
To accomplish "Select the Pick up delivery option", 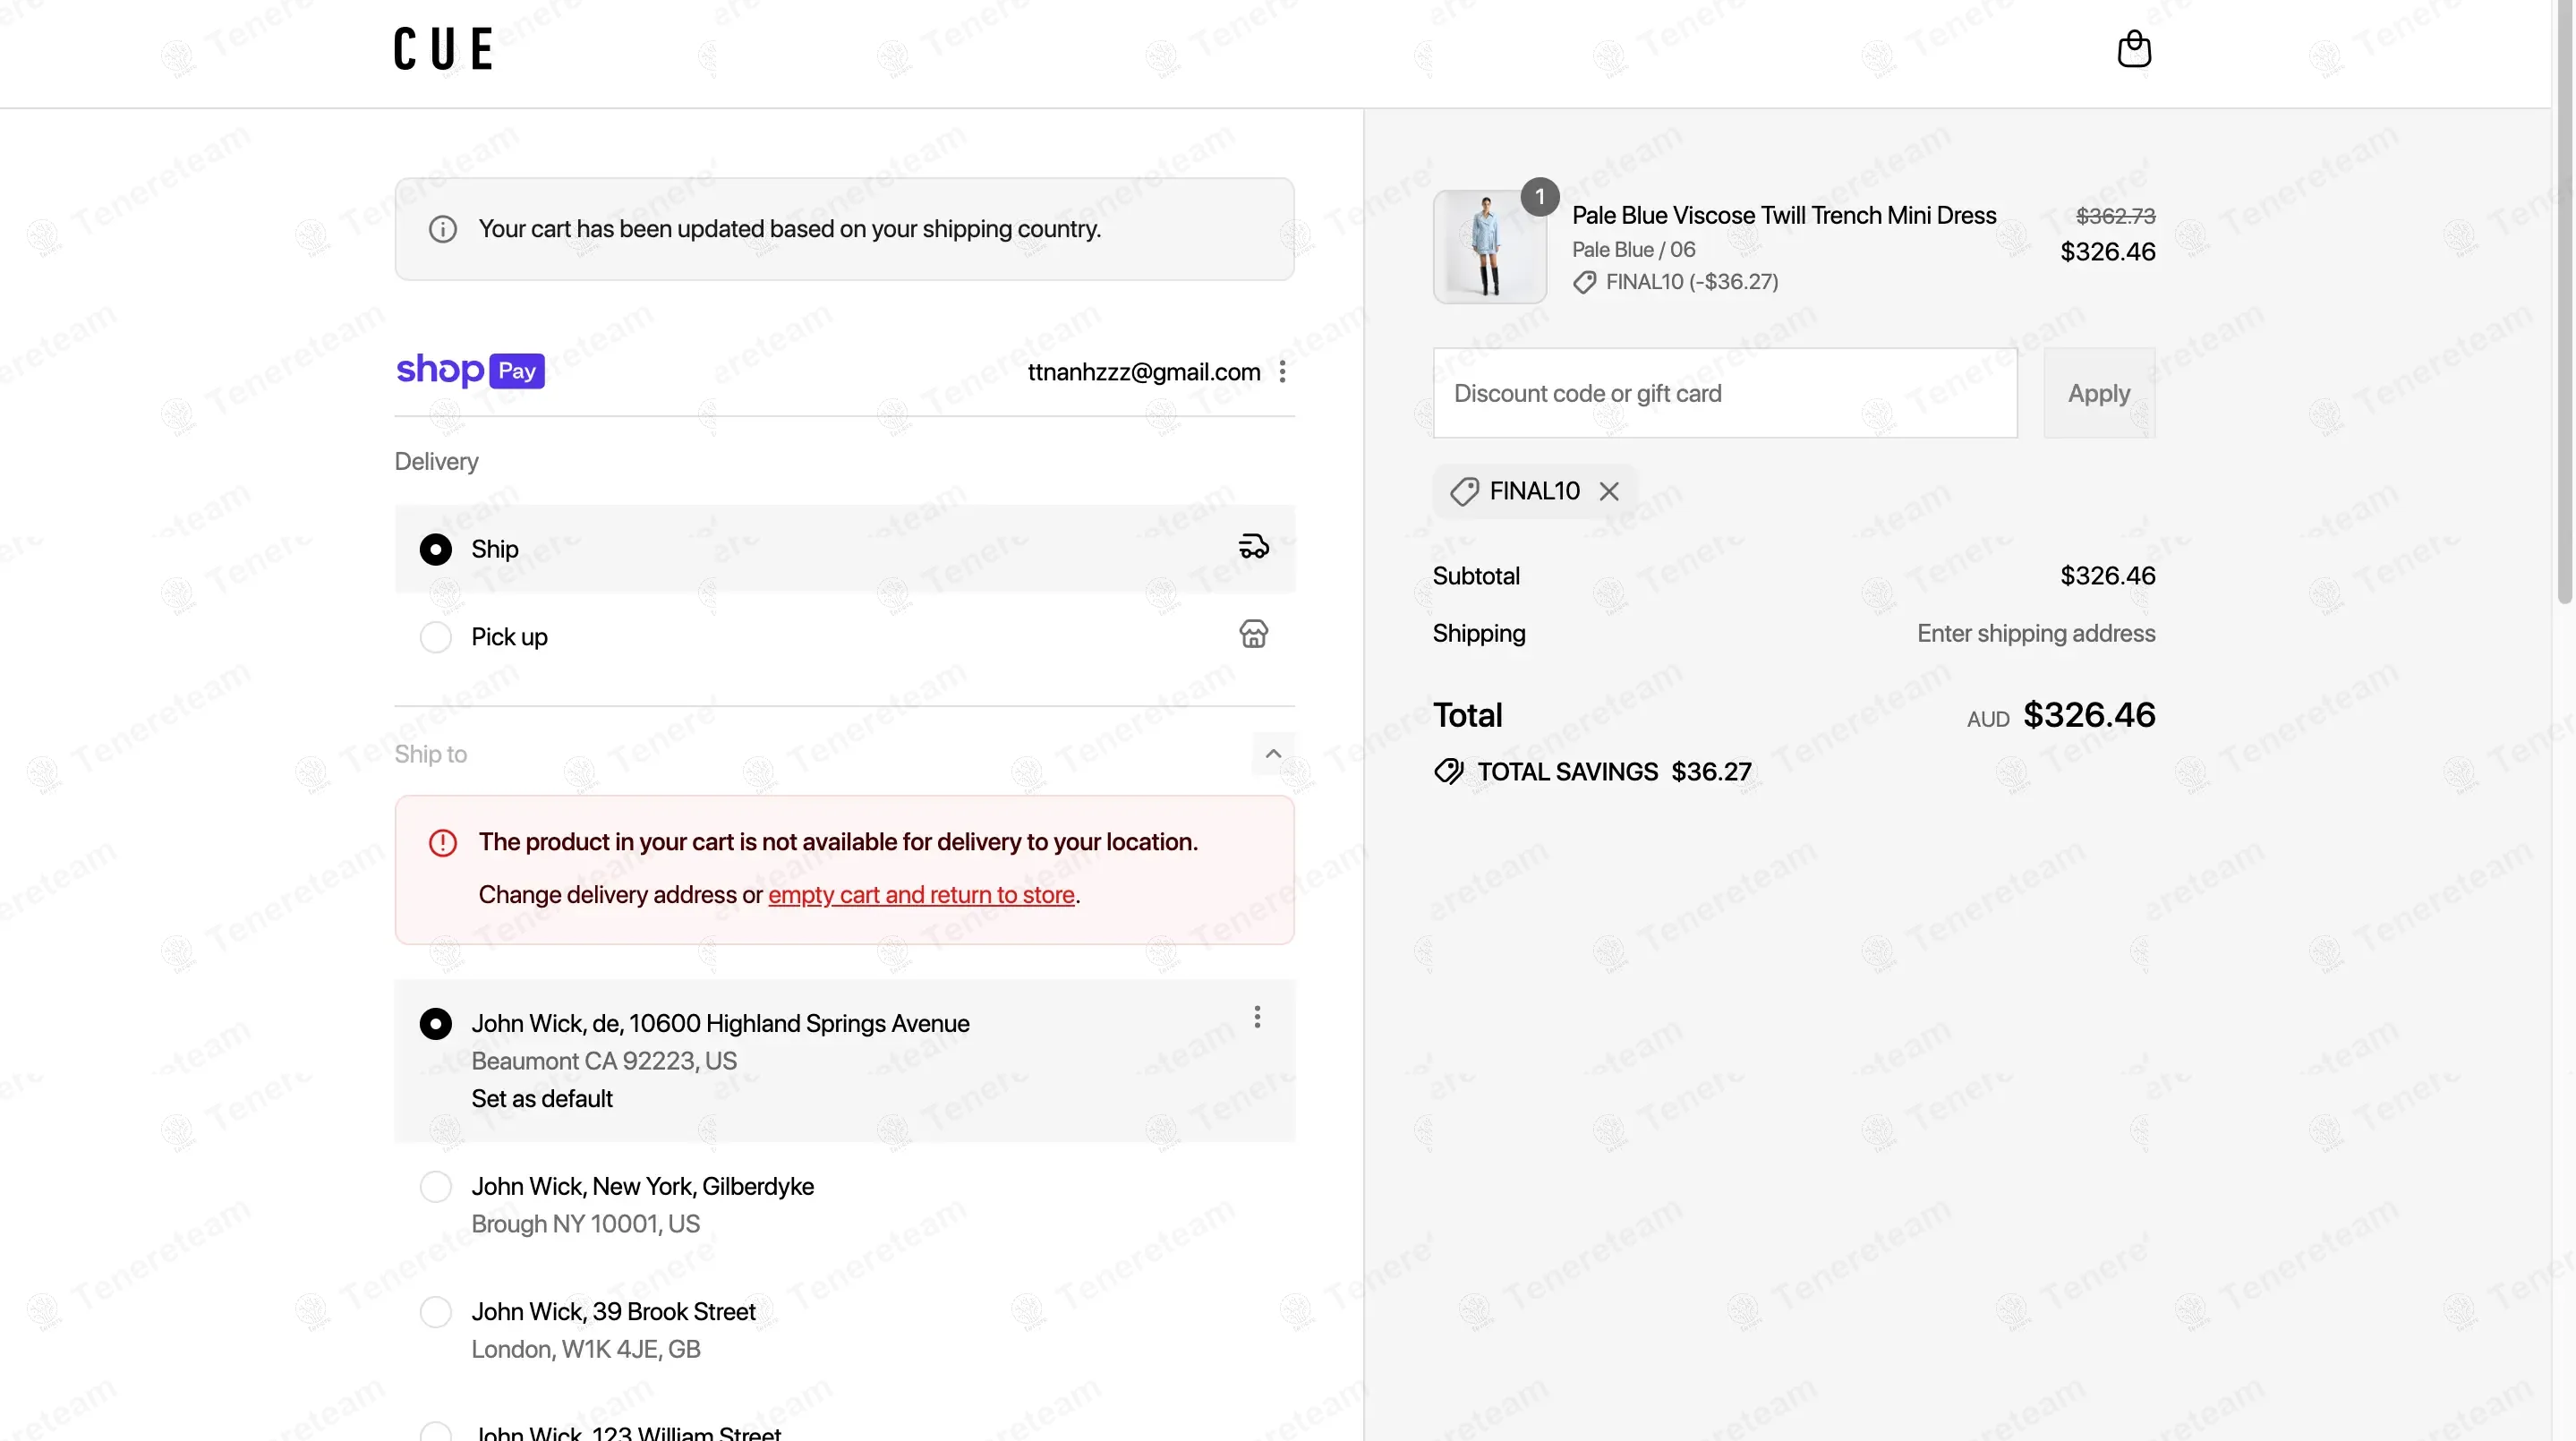I will (x=844, y=636).
